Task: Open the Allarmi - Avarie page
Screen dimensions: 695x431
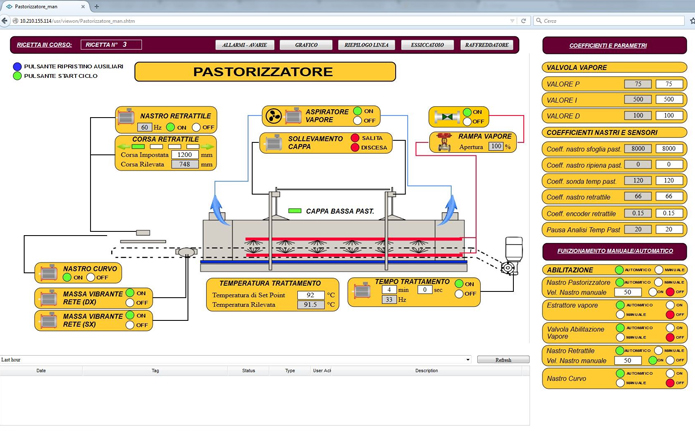Action: (244, 45)
